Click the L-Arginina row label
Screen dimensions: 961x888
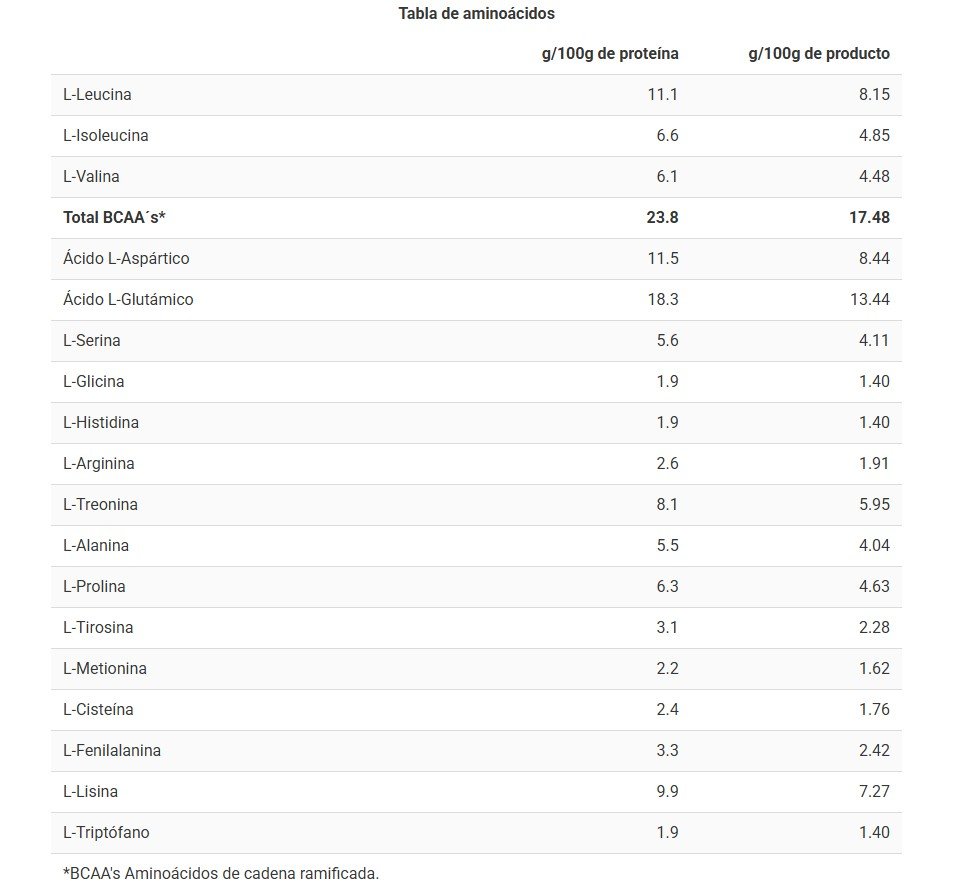98,464
